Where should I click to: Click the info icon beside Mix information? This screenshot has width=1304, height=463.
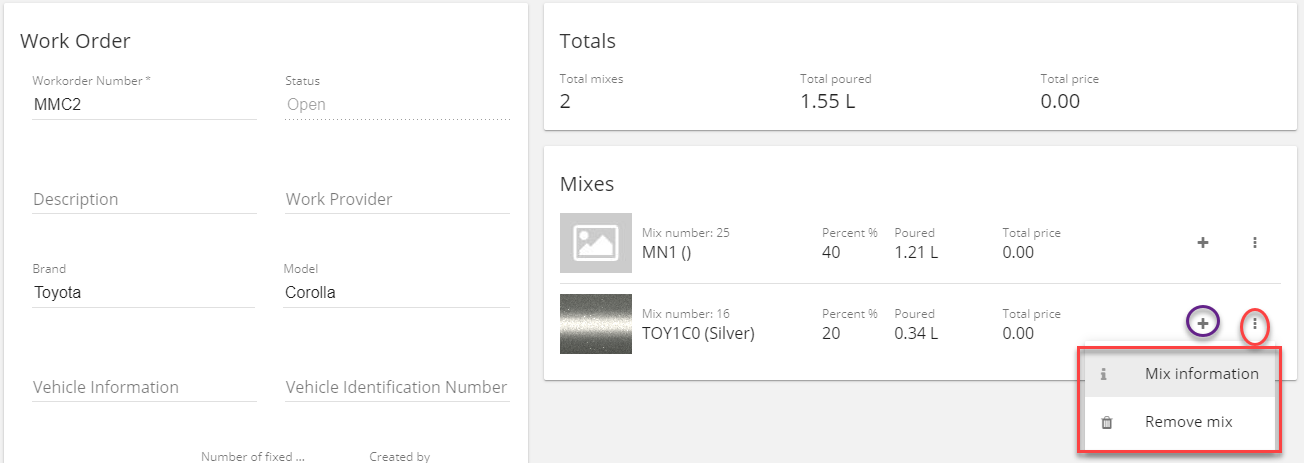(1104, 374)
